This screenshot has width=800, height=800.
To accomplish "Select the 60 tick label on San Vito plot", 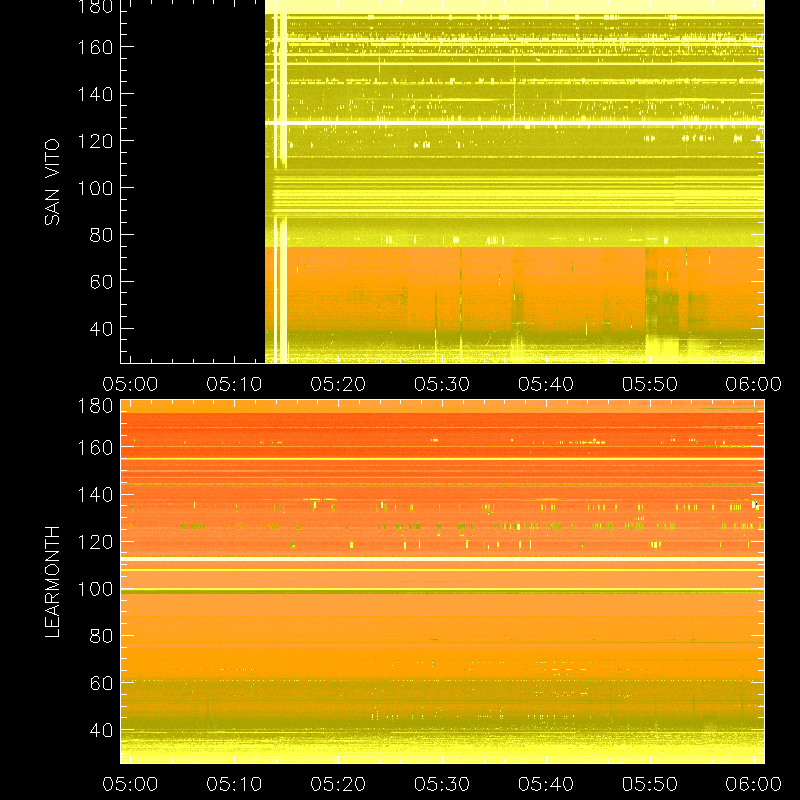I will coord(101,282).
